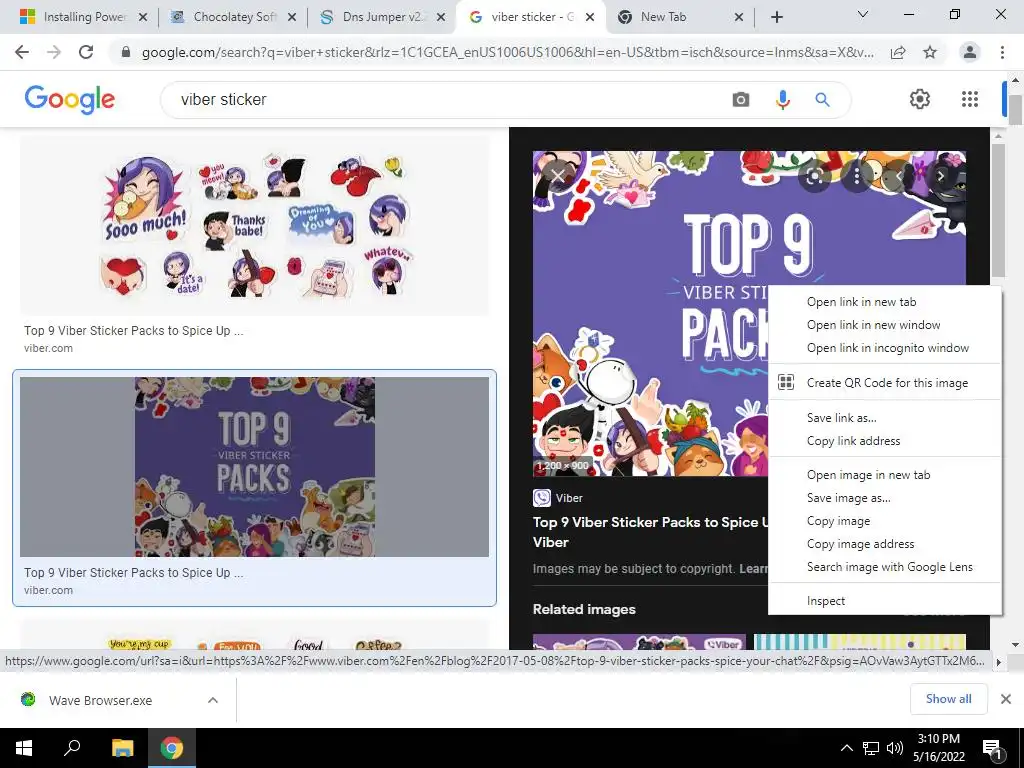
Task: Close the New Tab tab
Action: tap(739, 18)
